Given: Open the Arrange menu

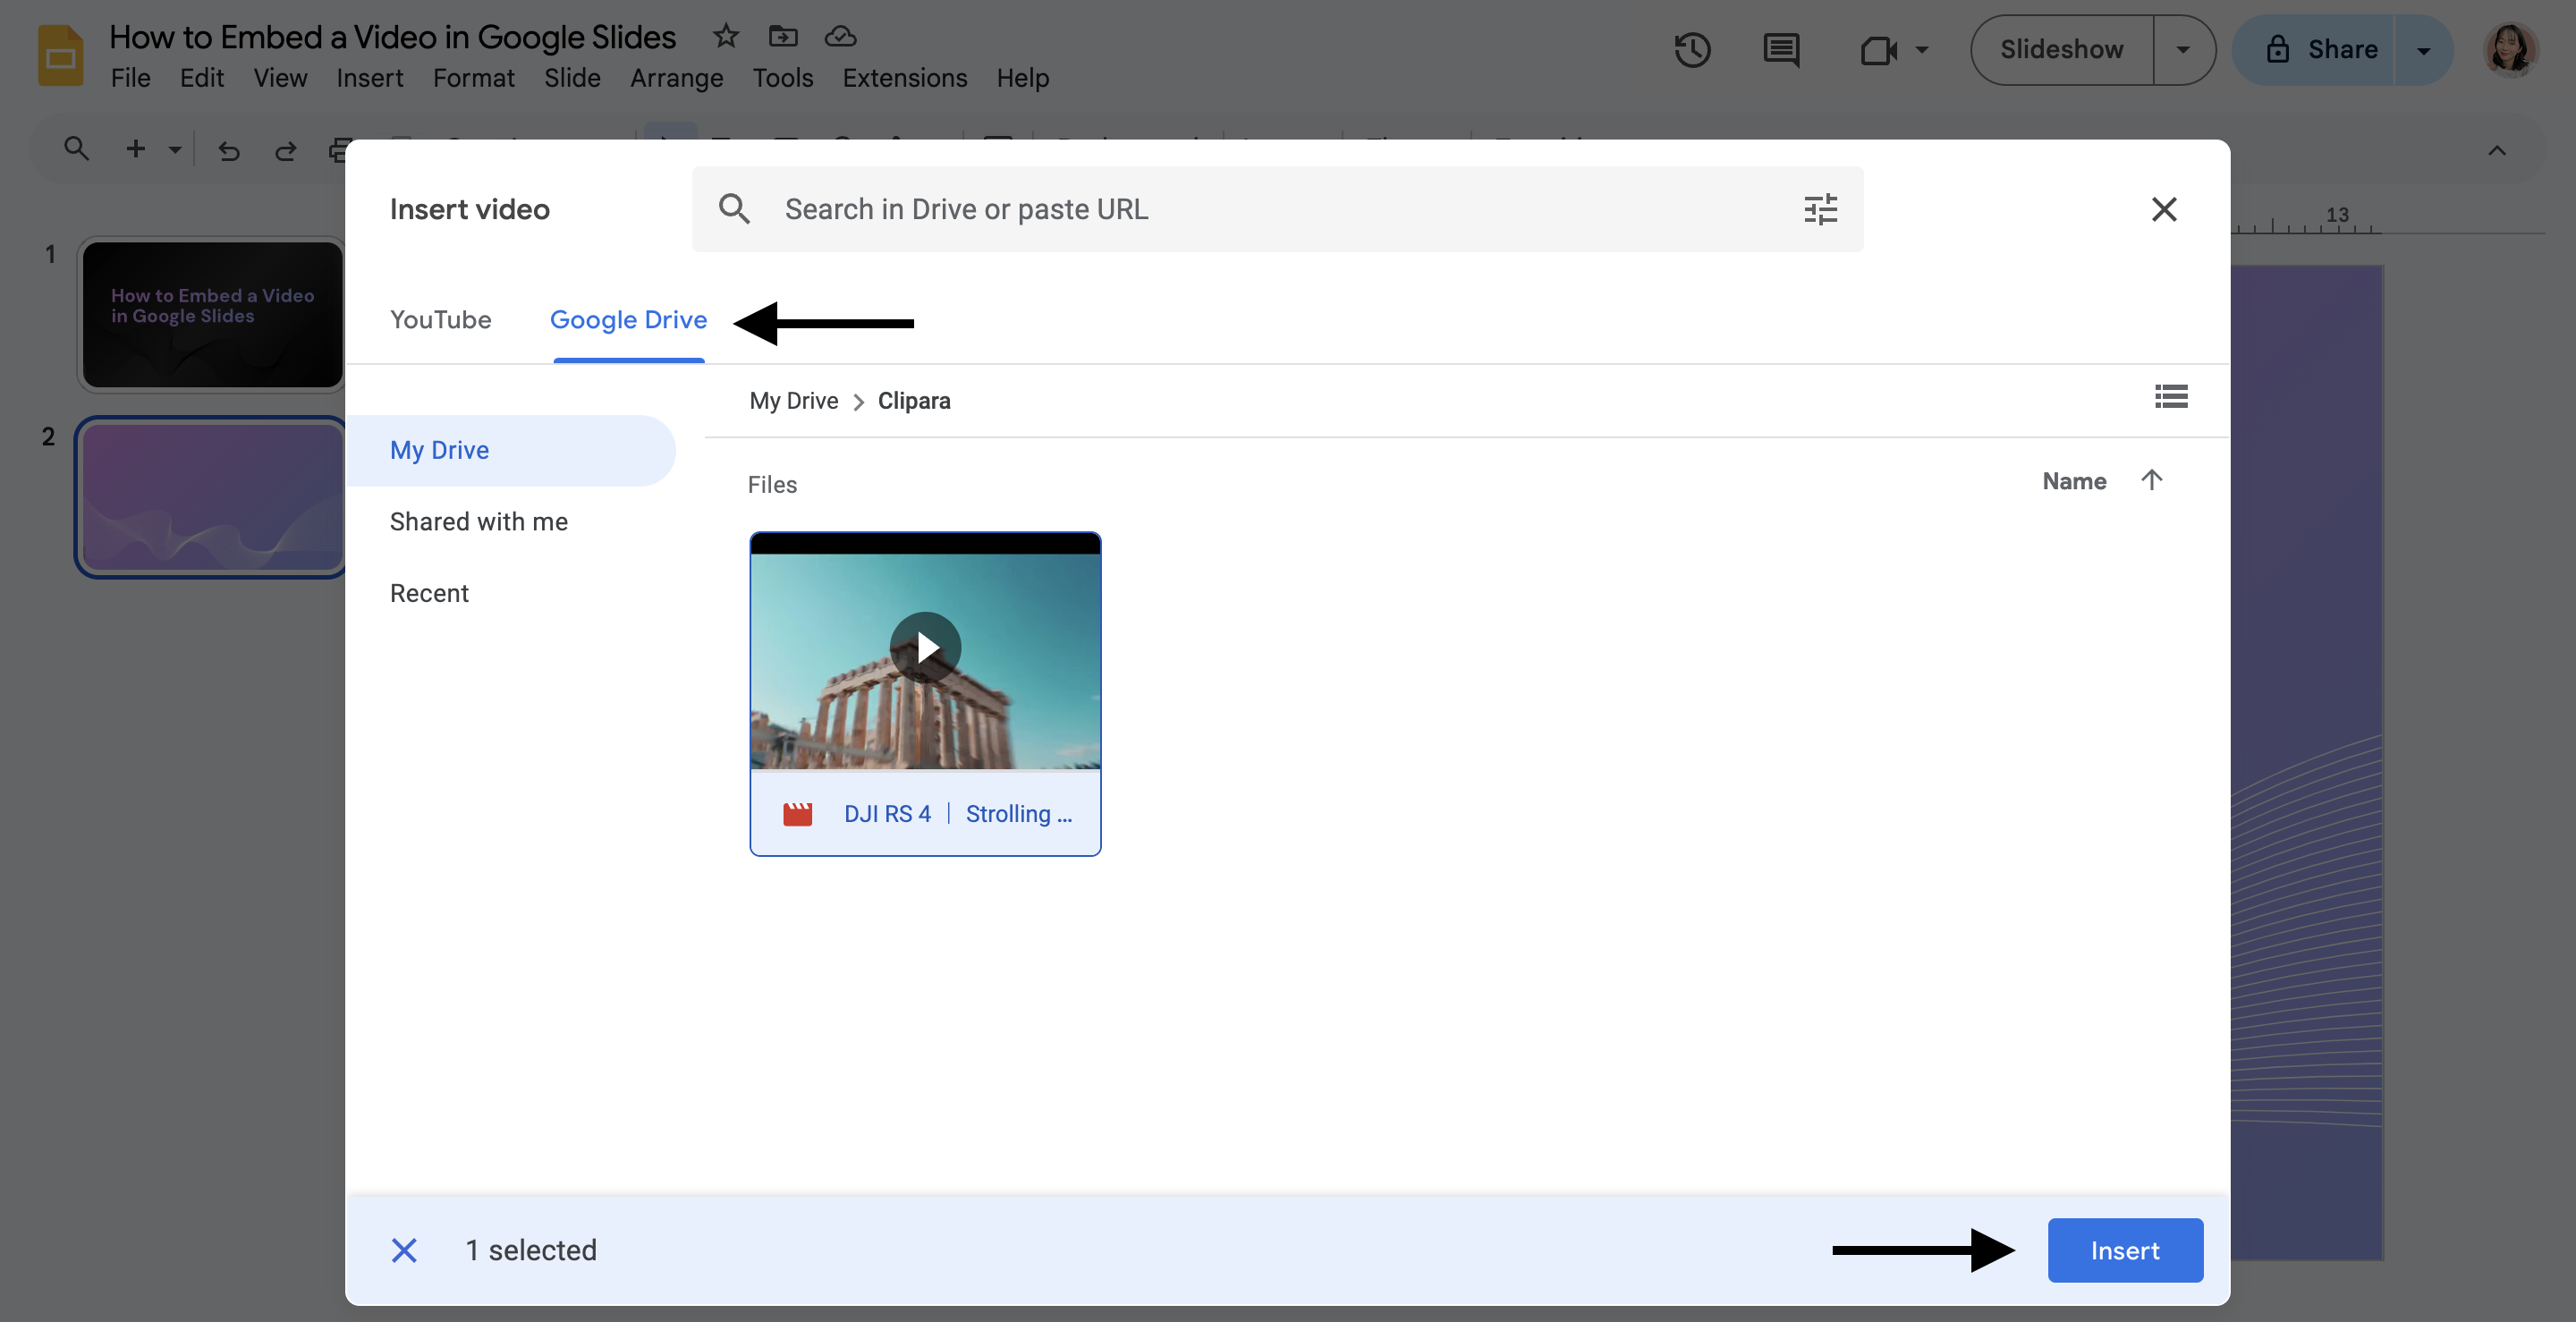Looking at the screenshot, I should [x=676, y=78].
